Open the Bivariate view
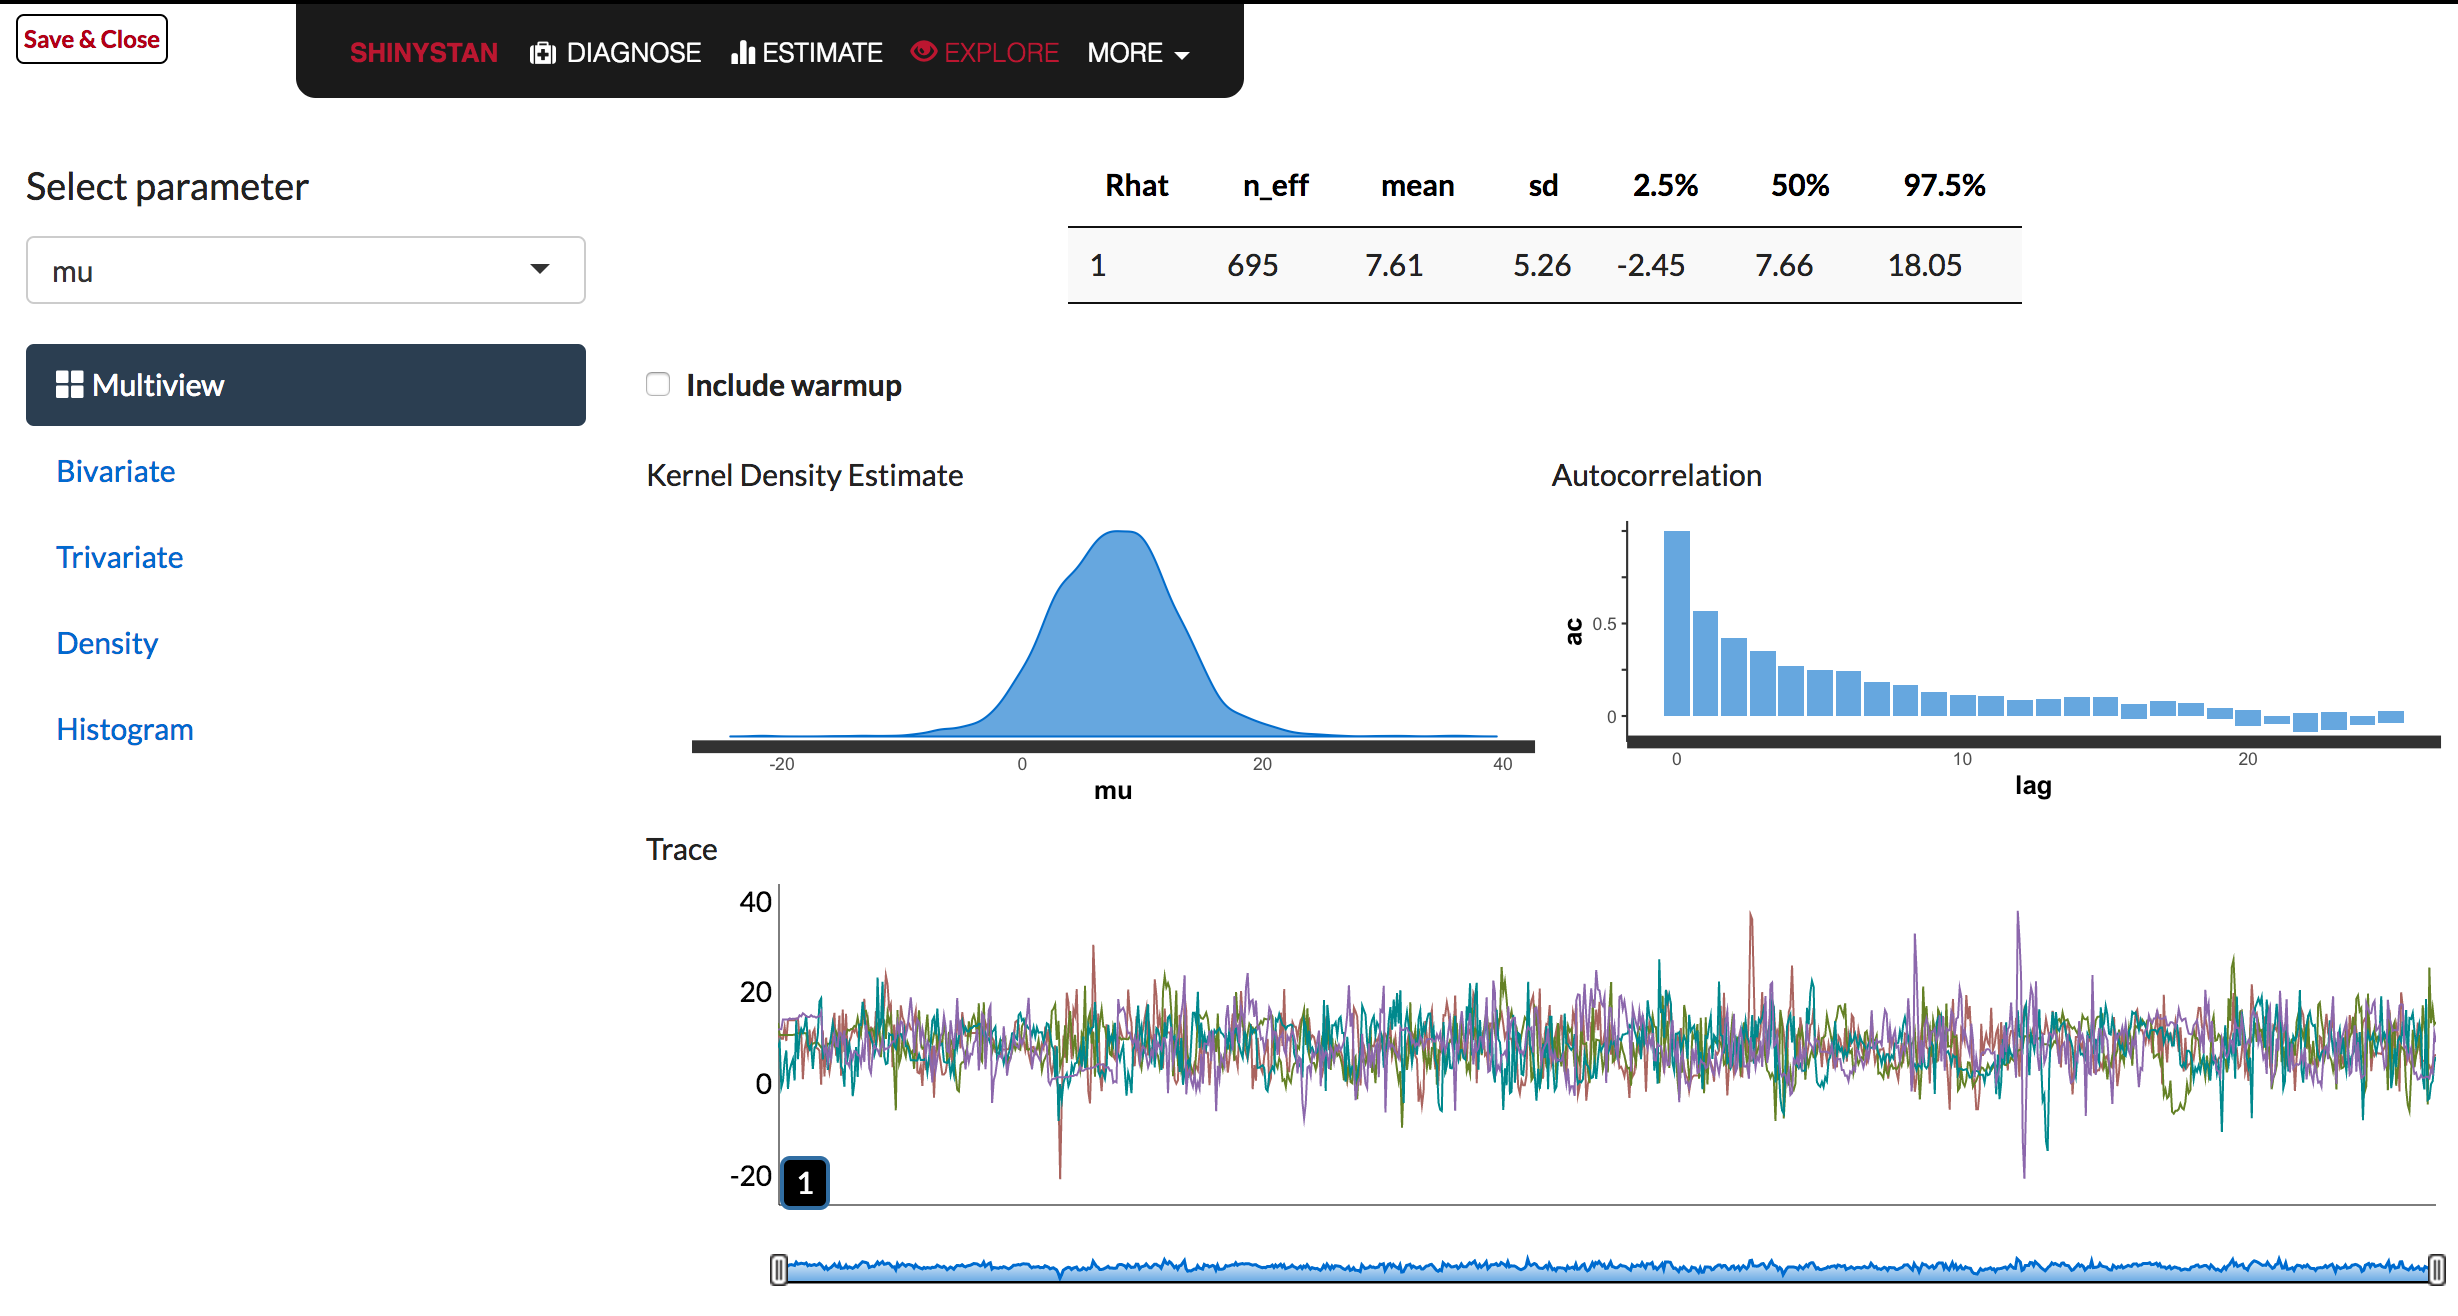 click(116, 471)
